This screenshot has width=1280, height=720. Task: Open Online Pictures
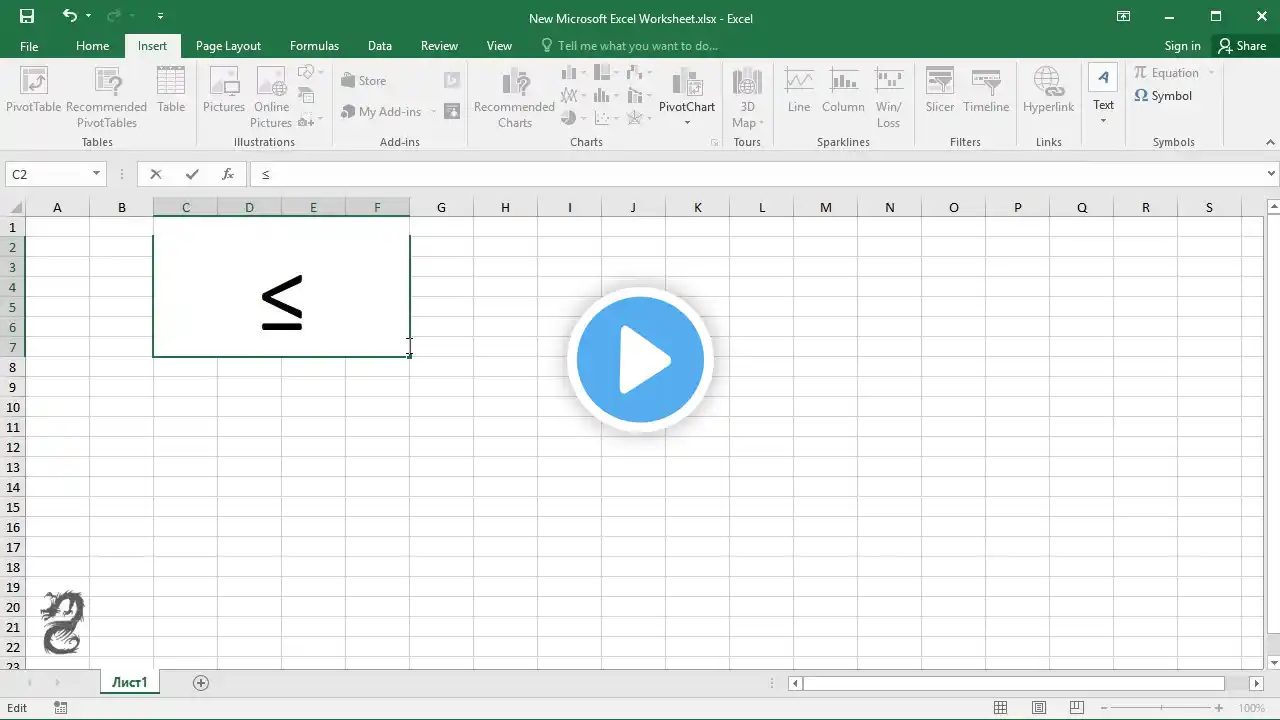pyautogui.click(x=271, y=97)
